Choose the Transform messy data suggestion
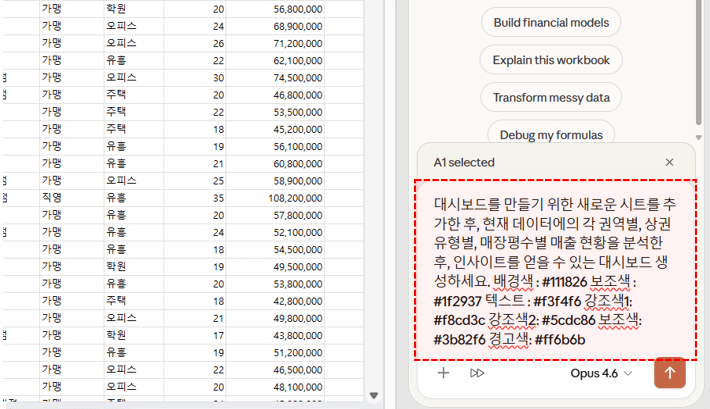 (550, 97)
